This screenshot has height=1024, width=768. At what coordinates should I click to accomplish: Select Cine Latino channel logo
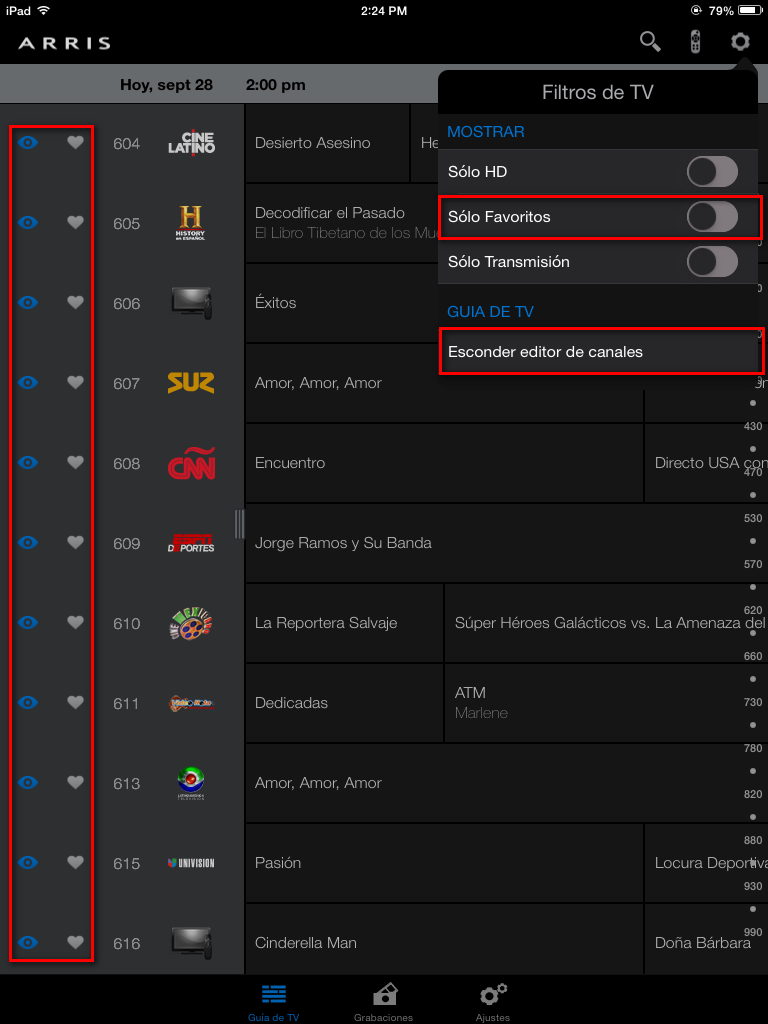tap(191, 142)
